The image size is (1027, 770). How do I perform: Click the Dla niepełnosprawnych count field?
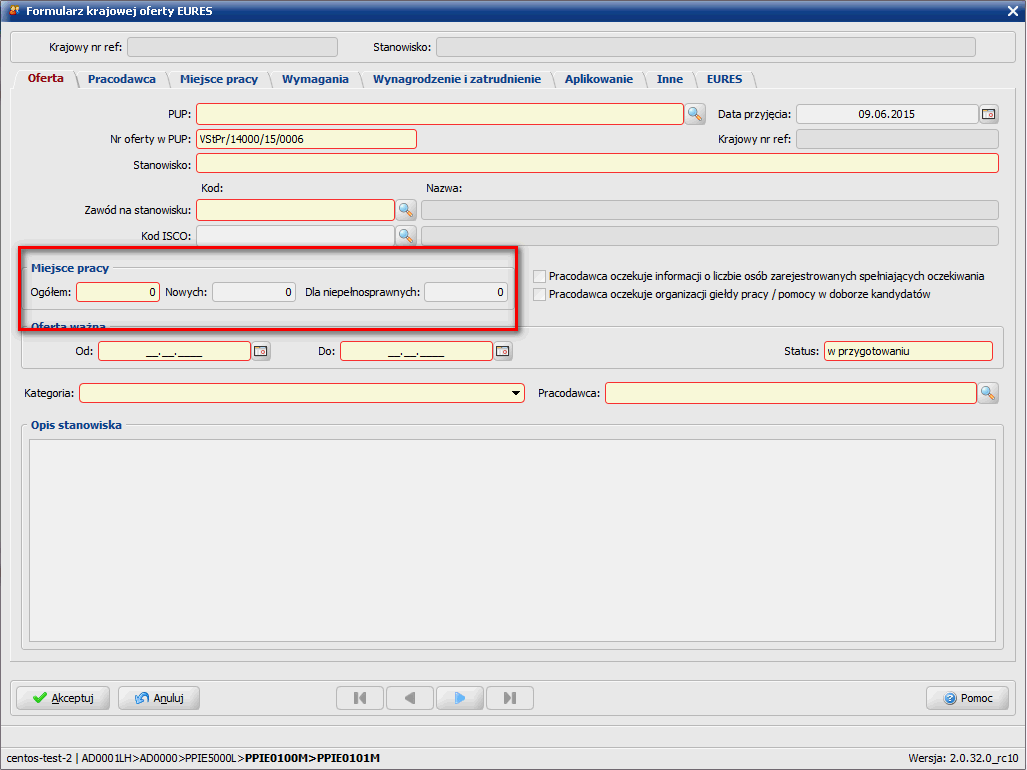click(x=466, y=292)
